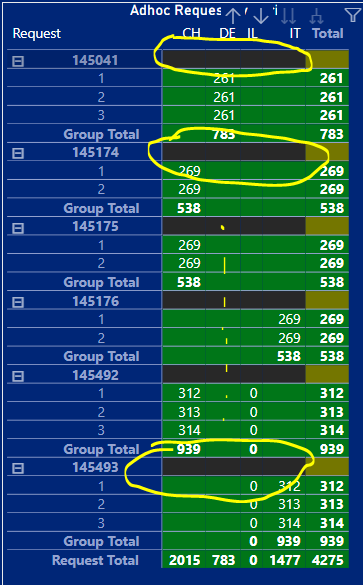Click the IL column header
Image resolution: width=363 pixels, height=585 pixels.
(x=253, y=33)
